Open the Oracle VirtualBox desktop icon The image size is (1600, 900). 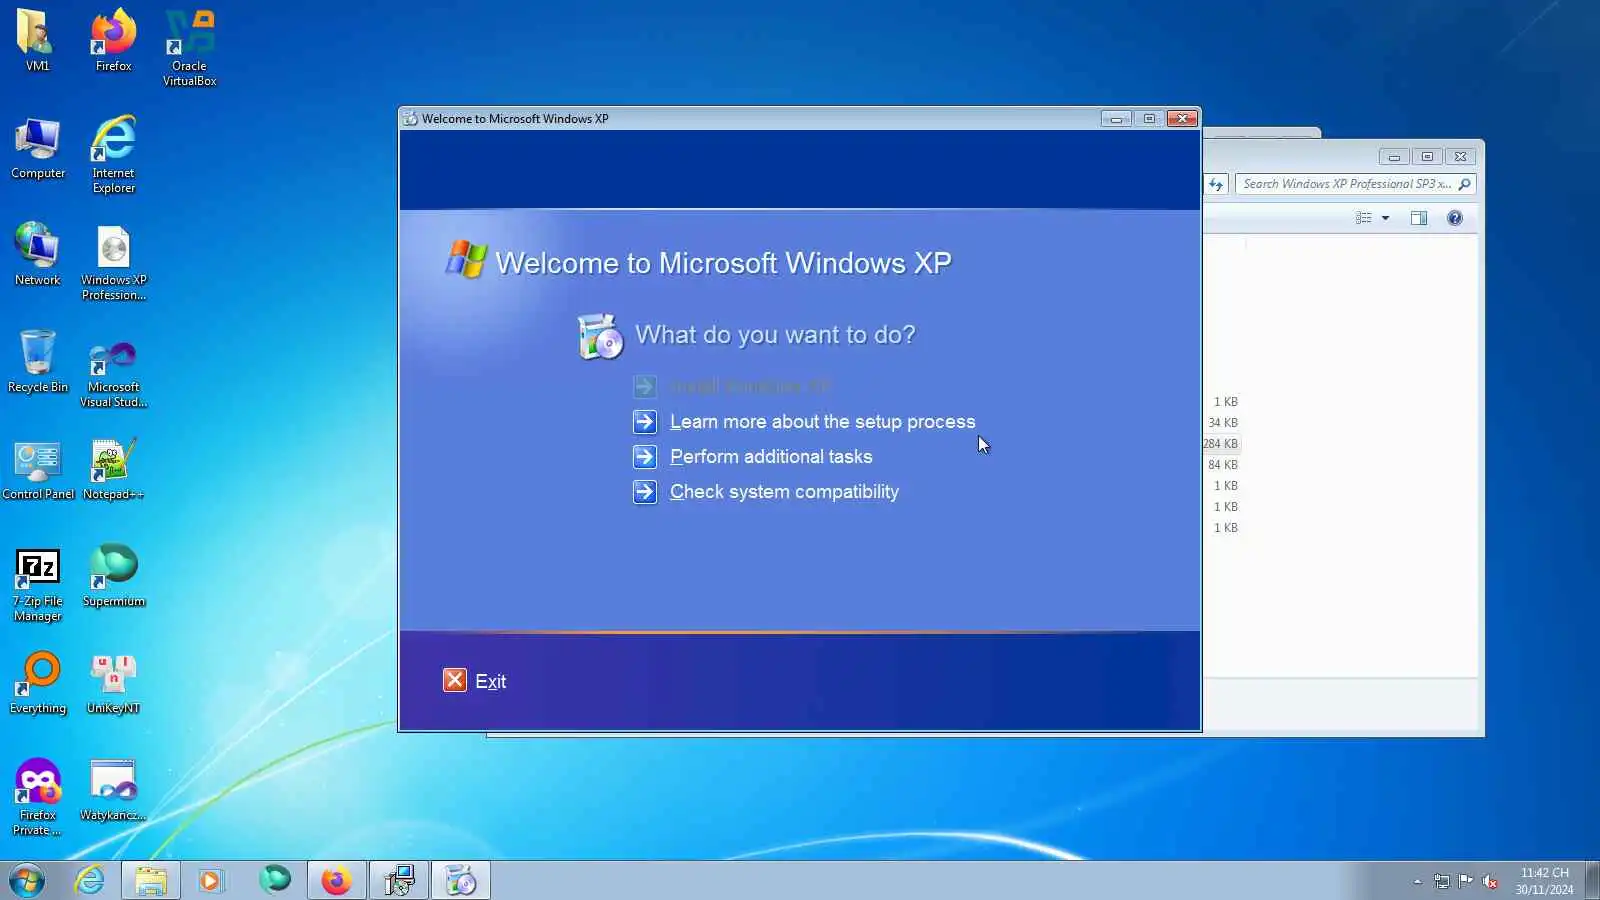(x=189, y=47)
